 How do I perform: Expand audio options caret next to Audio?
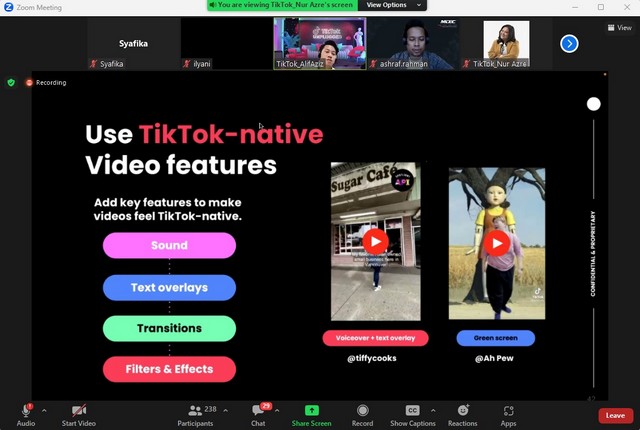point(44,410)
